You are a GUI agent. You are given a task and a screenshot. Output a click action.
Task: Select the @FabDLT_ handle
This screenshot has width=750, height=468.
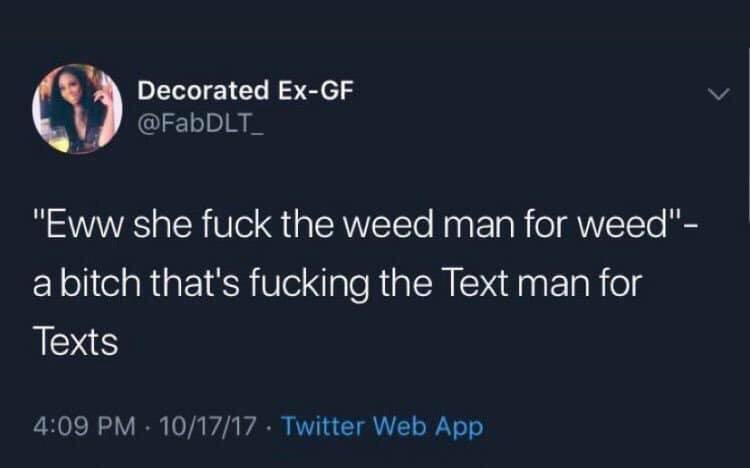point(200,124)
